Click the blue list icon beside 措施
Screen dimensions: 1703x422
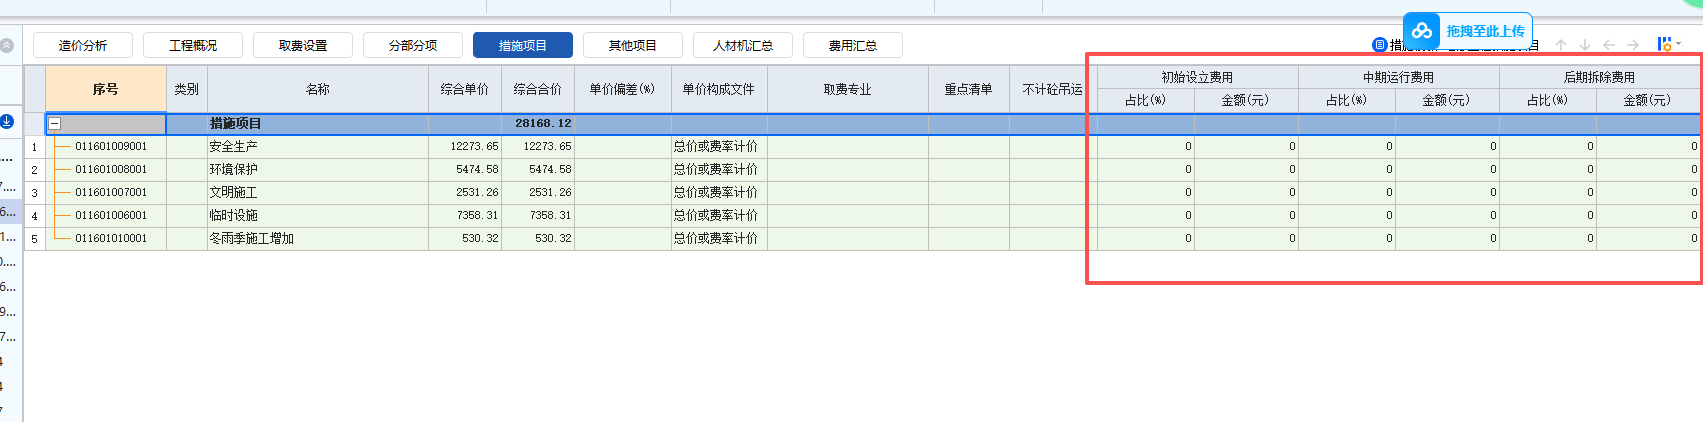[1380, 44]
